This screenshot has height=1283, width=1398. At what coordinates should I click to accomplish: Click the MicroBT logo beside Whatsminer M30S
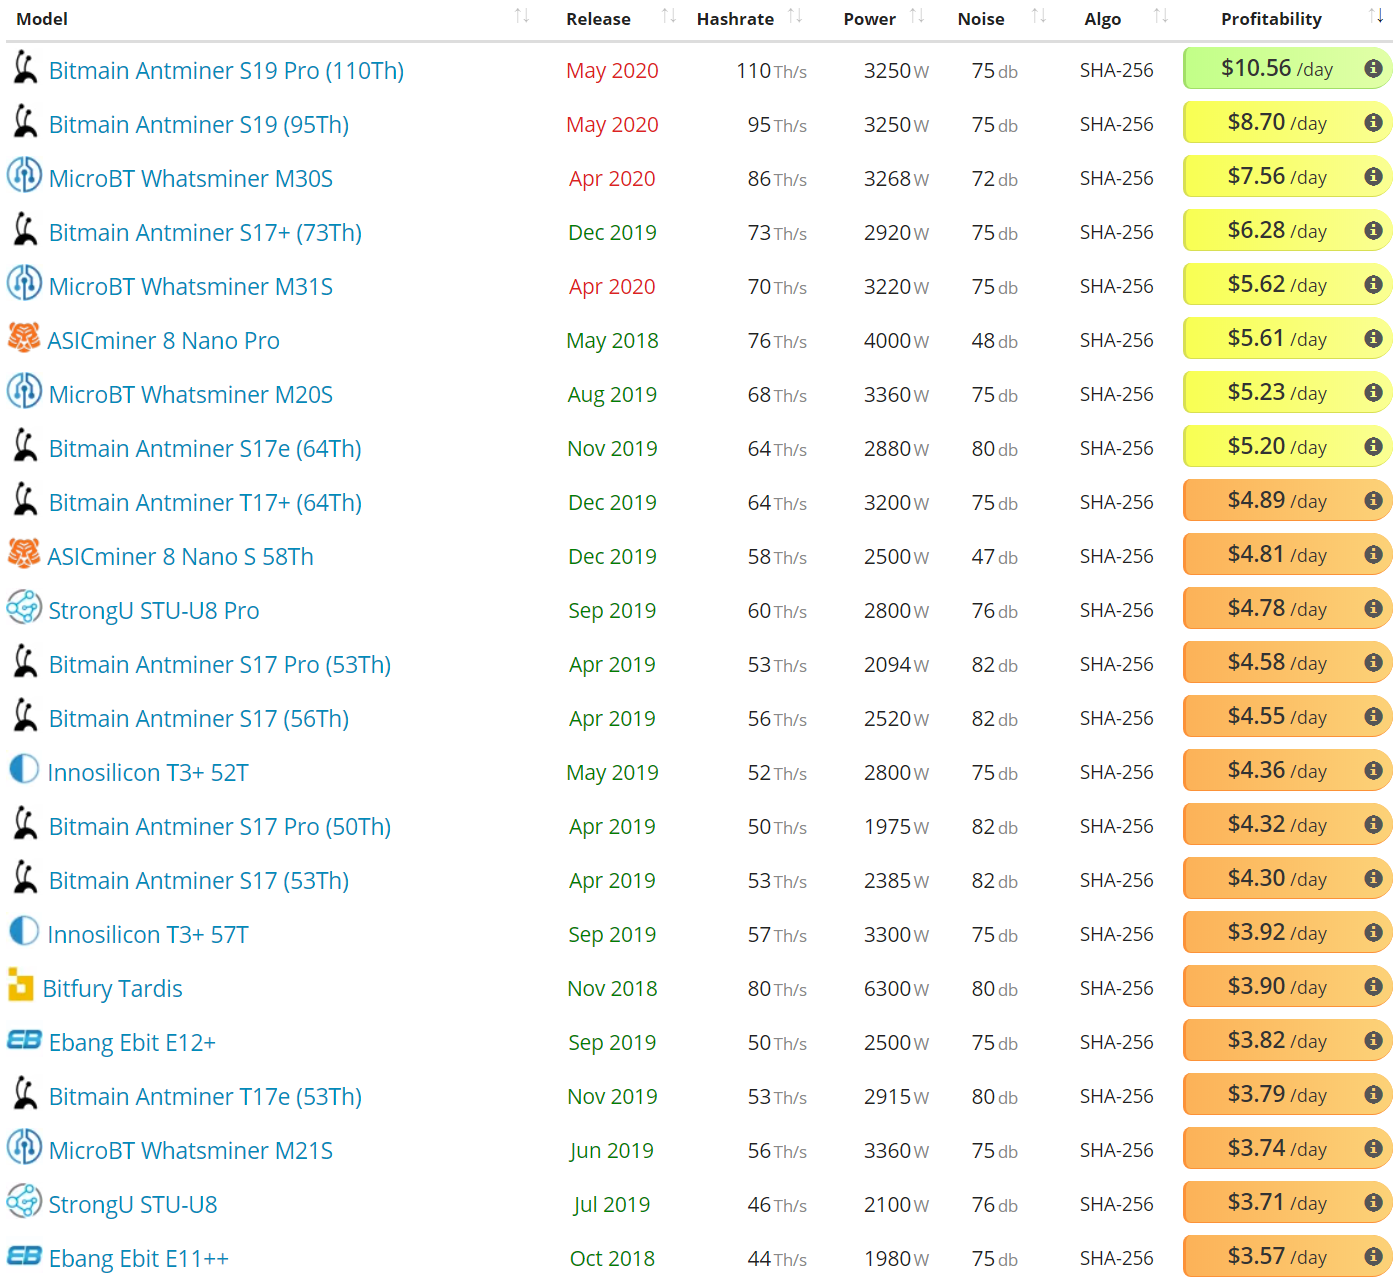(x=25, y=175)
